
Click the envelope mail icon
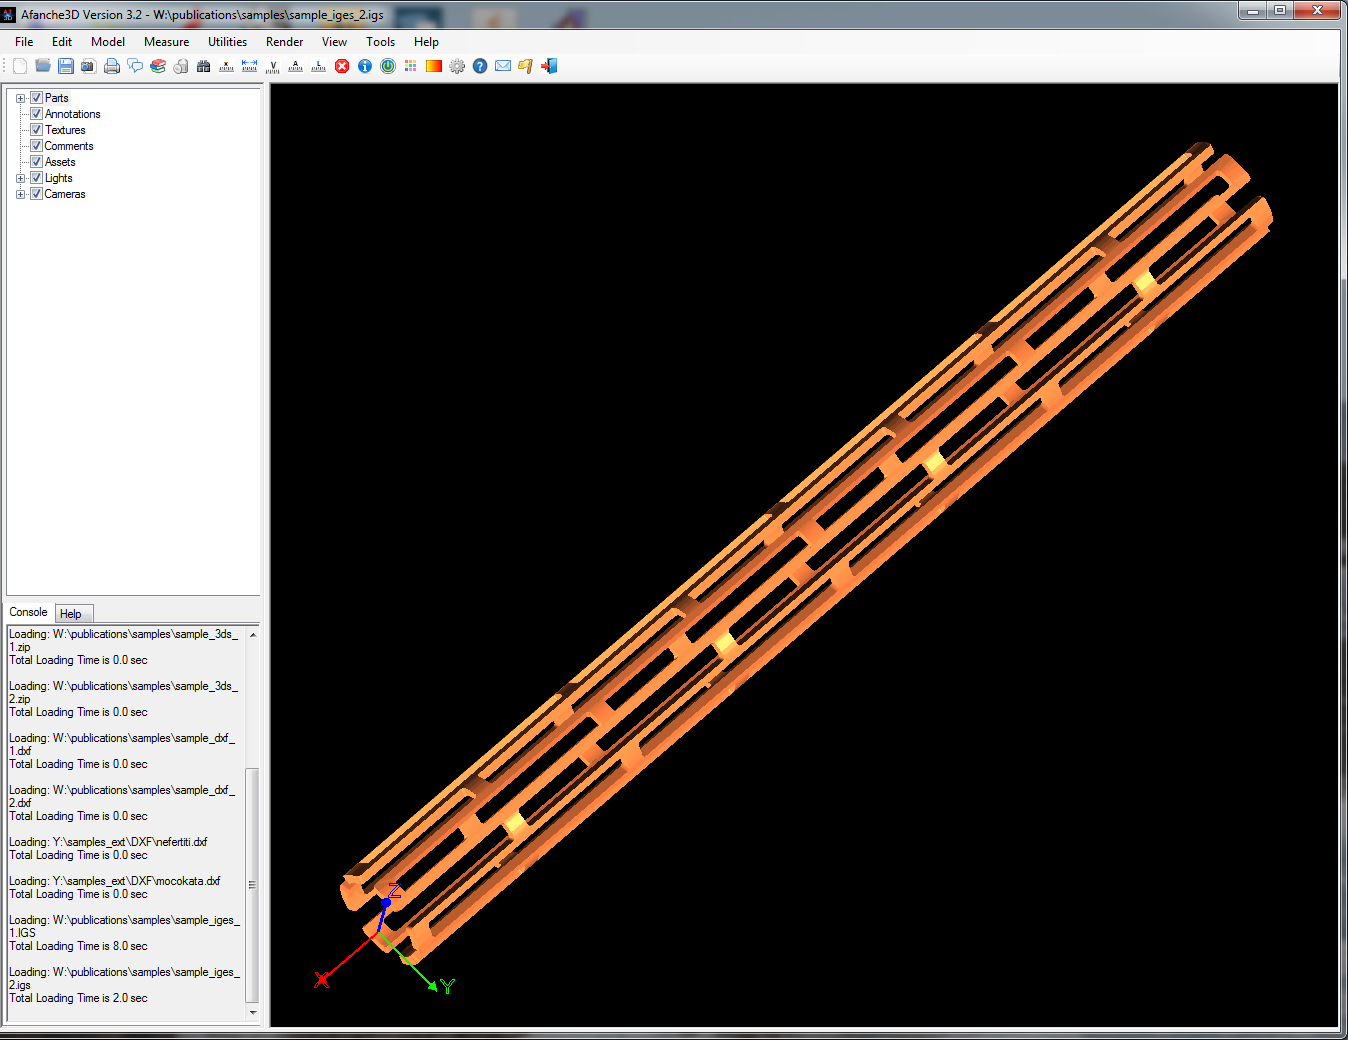tap(503, 66)
